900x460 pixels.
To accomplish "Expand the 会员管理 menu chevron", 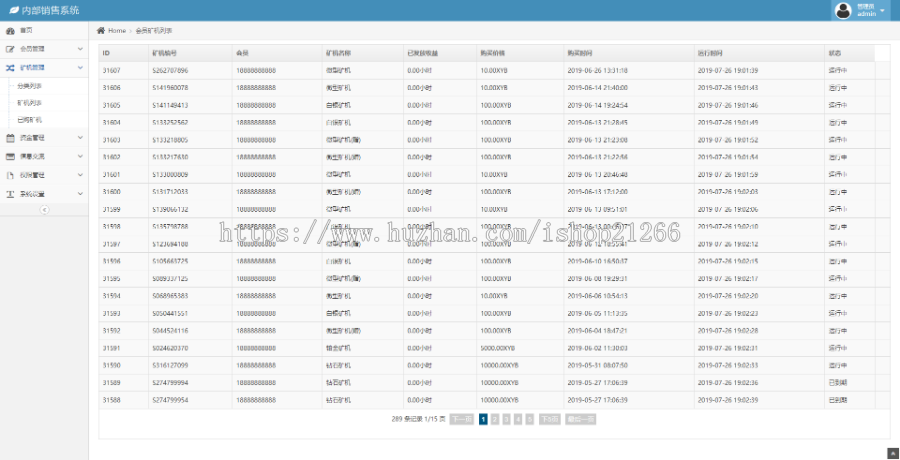I will (x=80, y=49).
